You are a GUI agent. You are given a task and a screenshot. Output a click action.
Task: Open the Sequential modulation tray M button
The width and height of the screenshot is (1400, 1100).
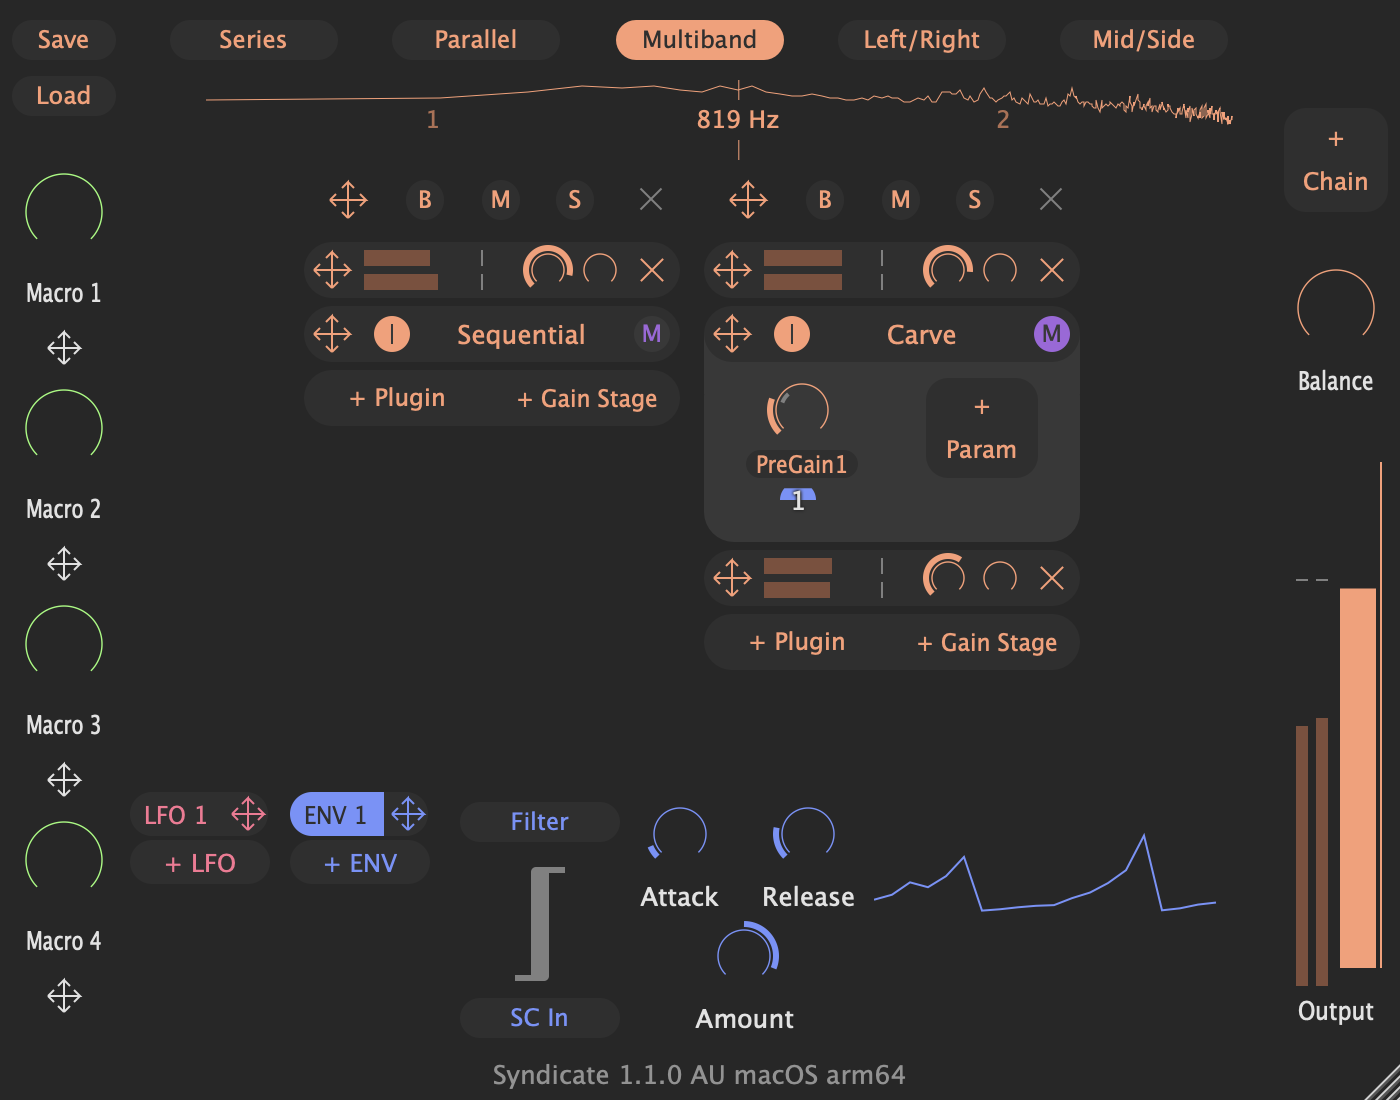point(651,334)
